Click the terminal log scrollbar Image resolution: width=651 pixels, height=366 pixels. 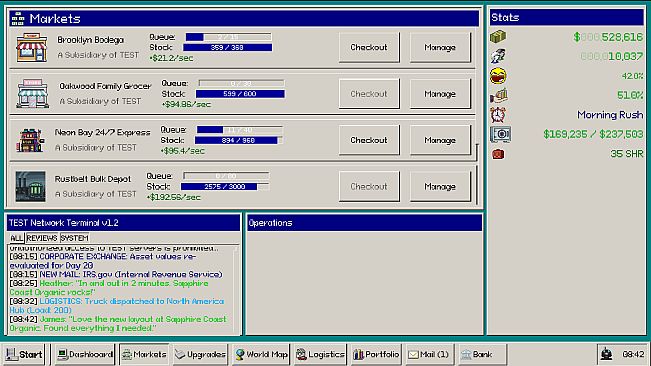click(237, 289)
